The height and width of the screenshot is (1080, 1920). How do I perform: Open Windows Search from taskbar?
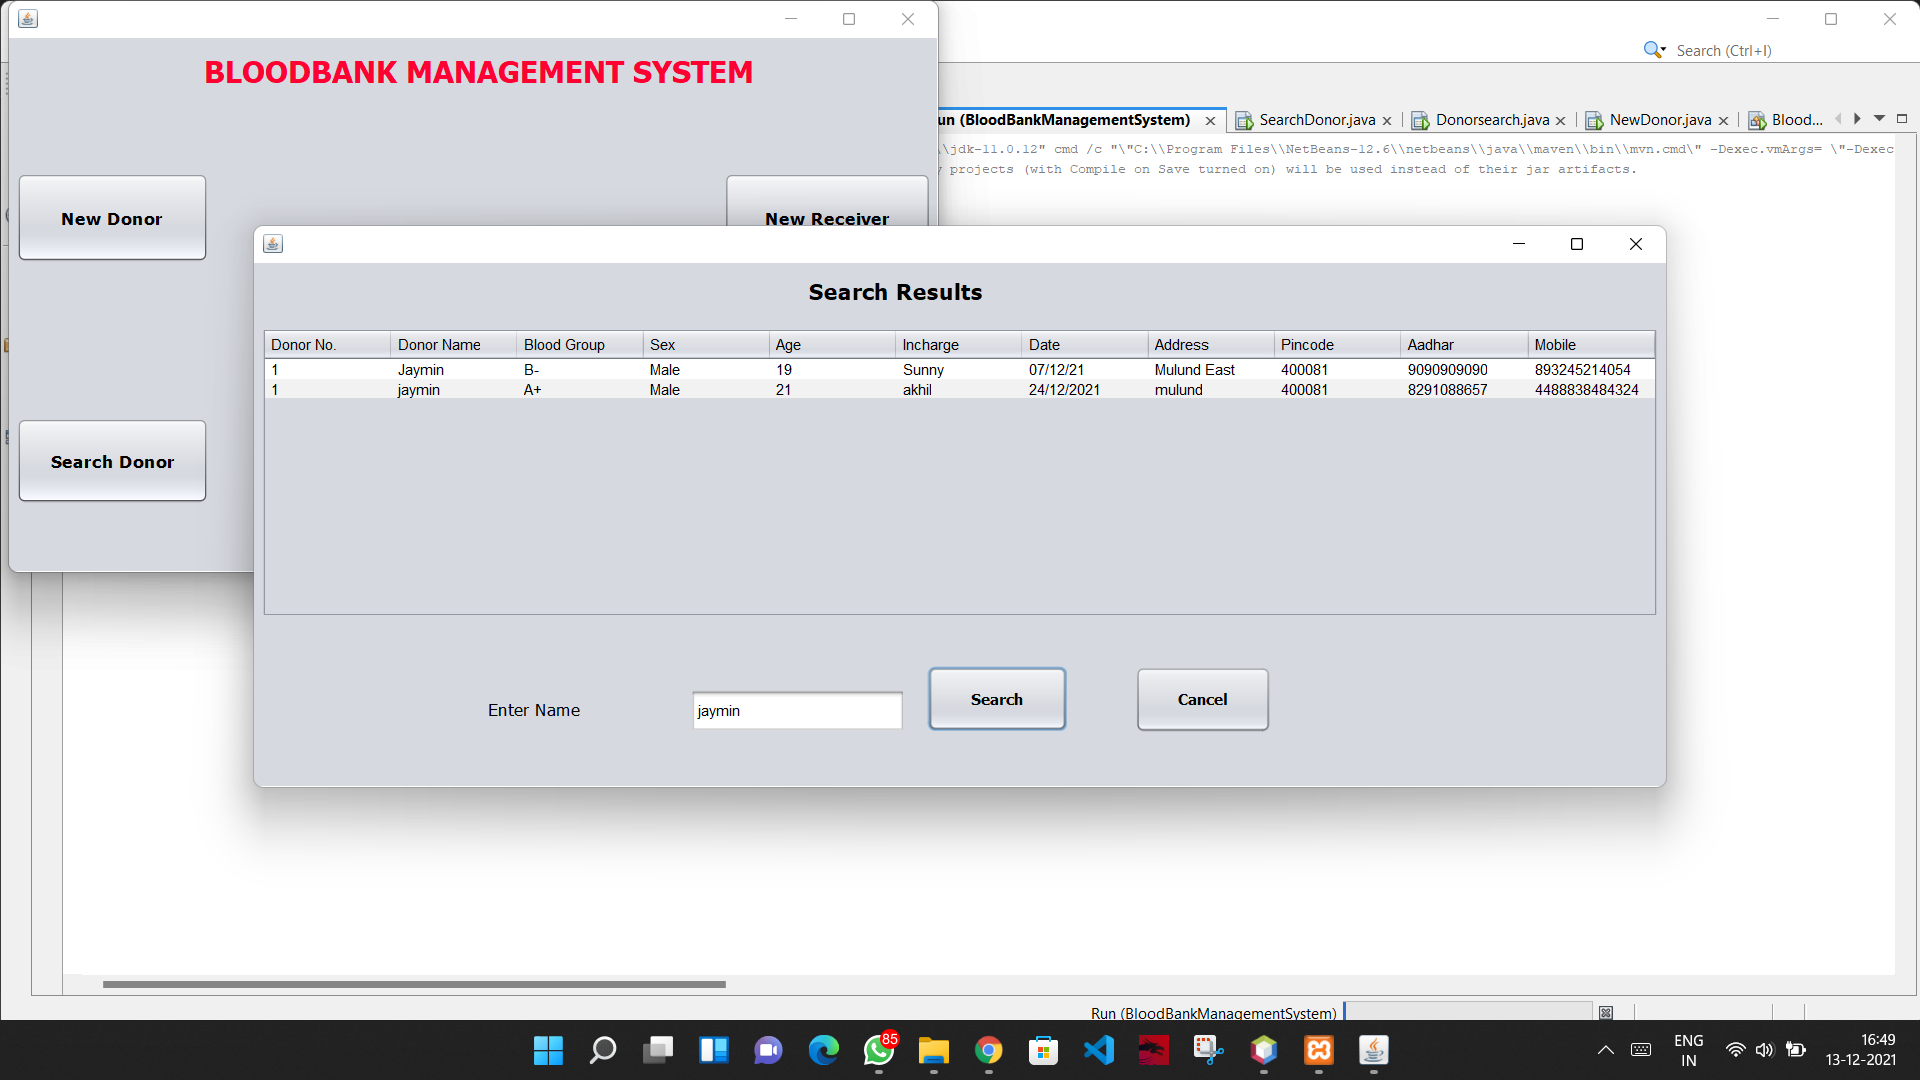603,1050
